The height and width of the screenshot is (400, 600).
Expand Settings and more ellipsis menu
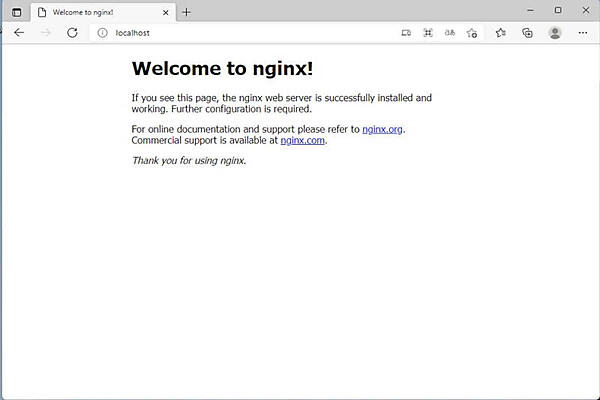582,33
